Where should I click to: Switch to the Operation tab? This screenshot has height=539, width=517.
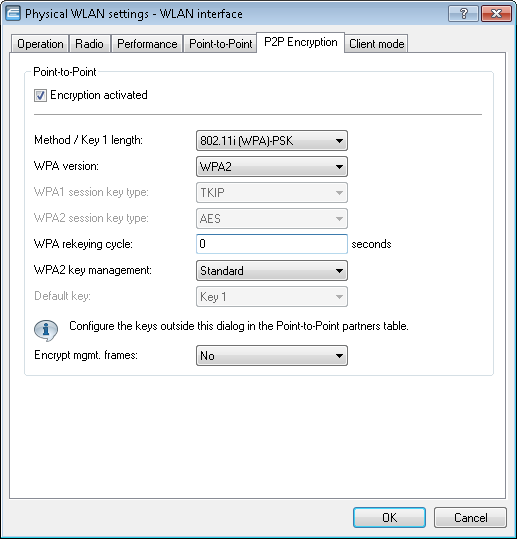coord(40,44)
